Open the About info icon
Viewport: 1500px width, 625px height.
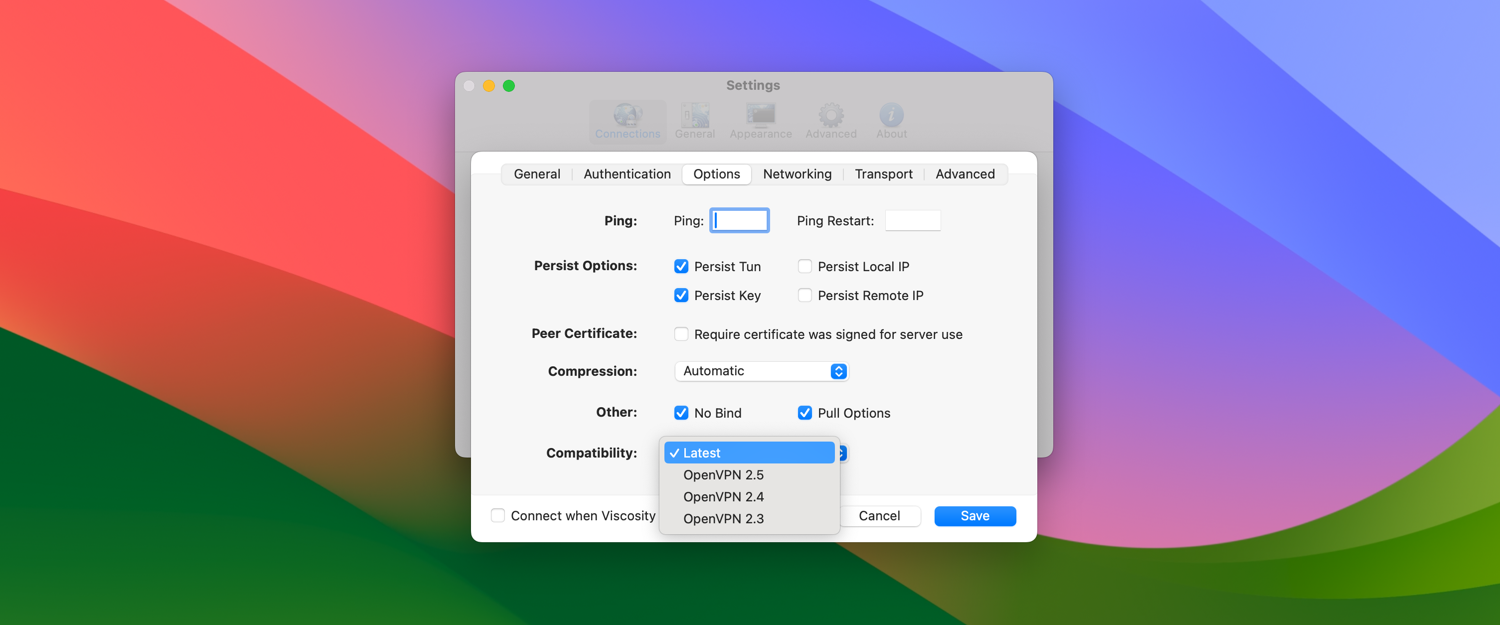pos(891,120)
